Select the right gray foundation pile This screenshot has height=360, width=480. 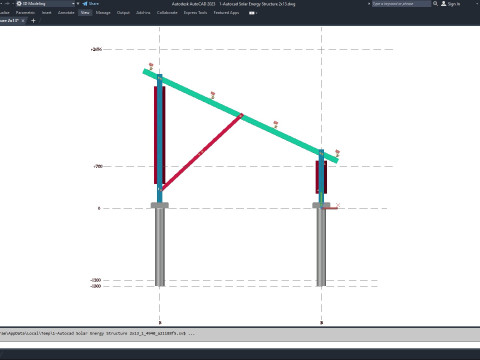click(x=321, y=247)
